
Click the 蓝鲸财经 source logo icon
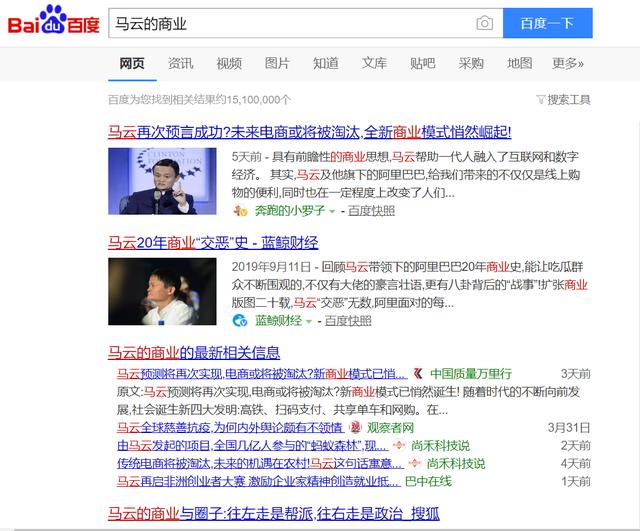[x=240, y=320]
